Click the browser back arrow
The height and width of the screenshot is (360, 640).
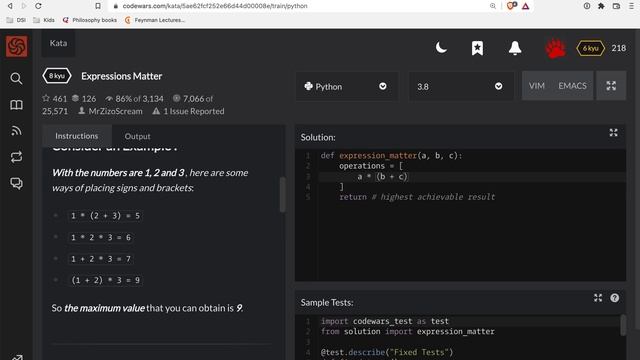10,6
